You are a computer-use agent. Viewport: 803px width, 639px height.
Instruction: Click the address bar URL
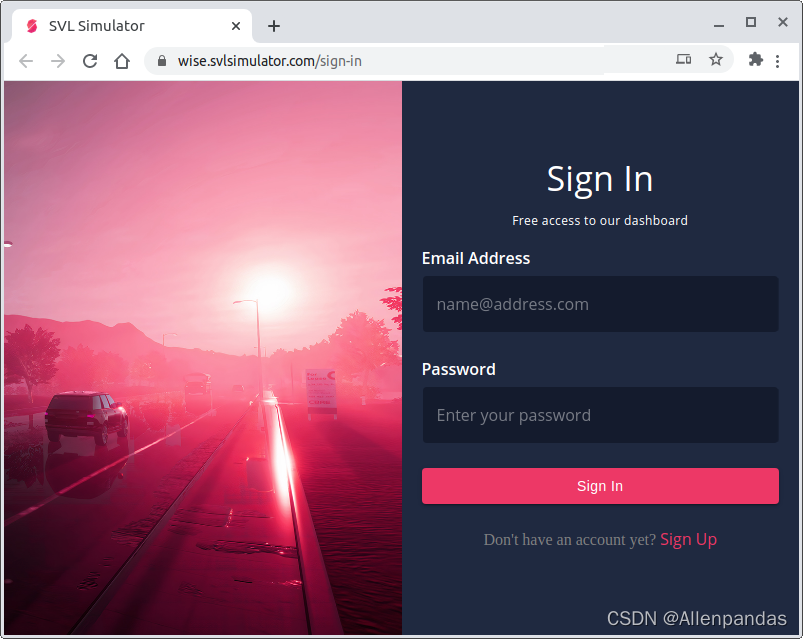[269, 61]
